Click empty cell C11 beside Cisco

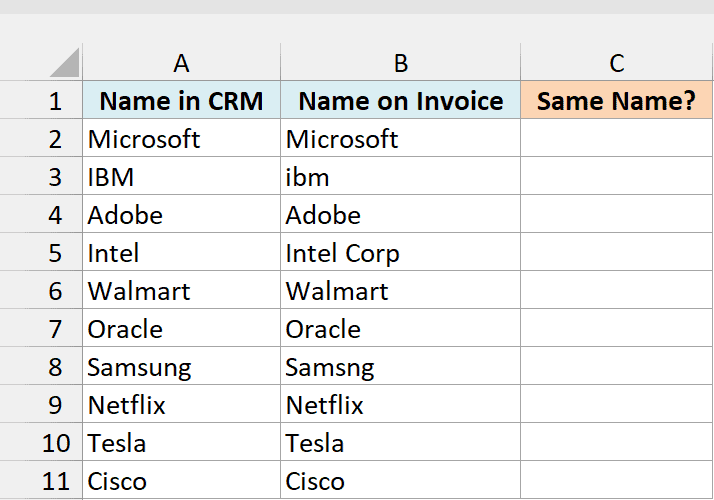pyautogui.click(x=617, y=480)
